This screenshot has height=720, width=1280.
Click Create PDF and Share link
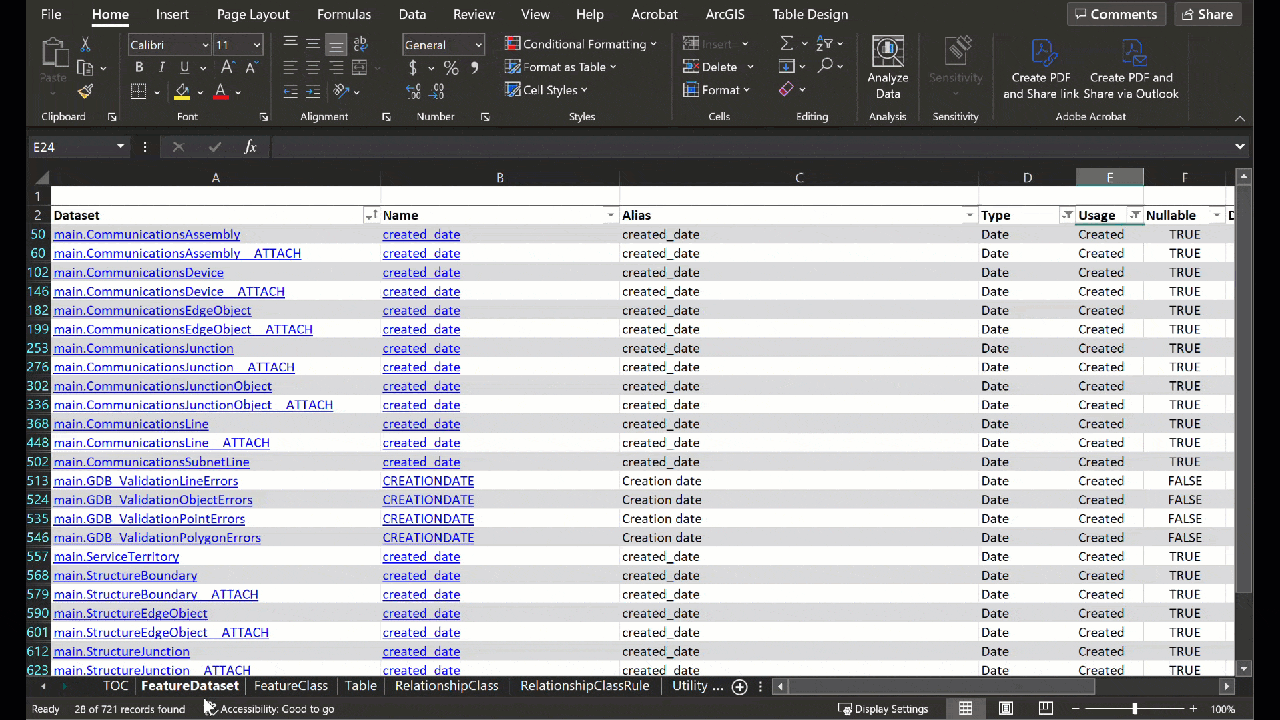[1041, 68]
